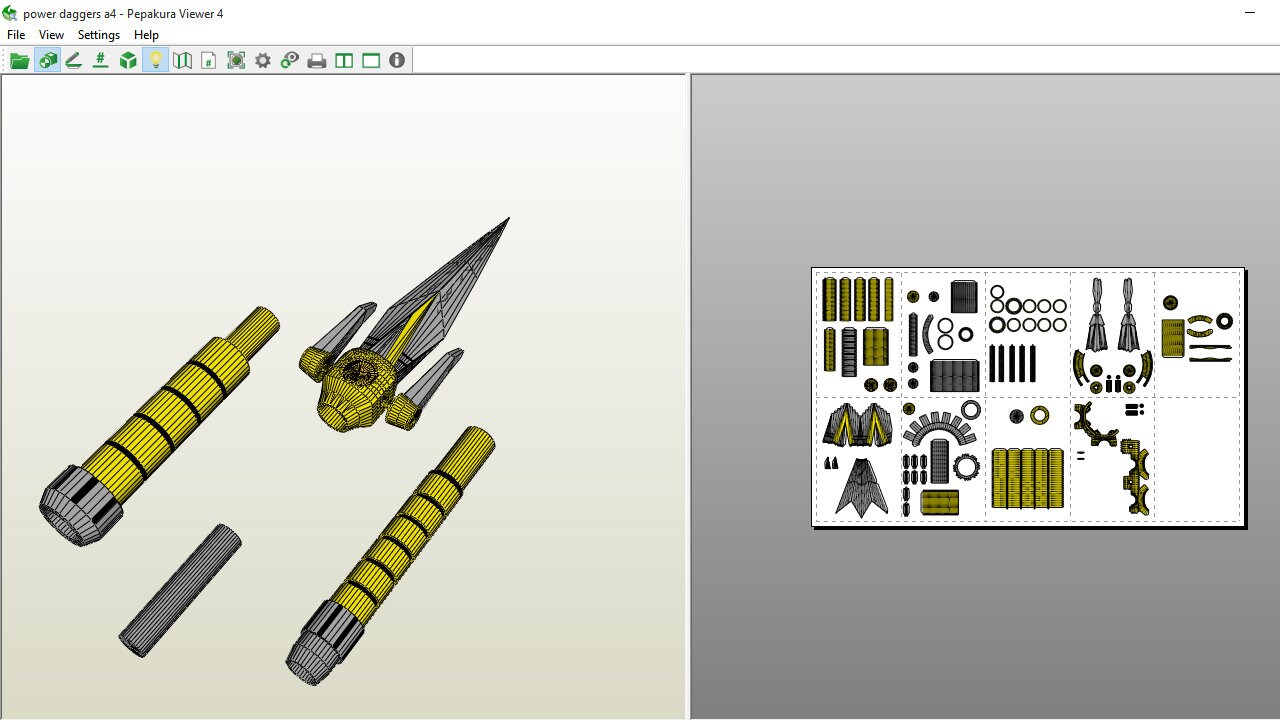Click the Print icon on the toolbar
Image resolution: width=1280 pixels, height=720 pixels.
[x=316, y=59]
